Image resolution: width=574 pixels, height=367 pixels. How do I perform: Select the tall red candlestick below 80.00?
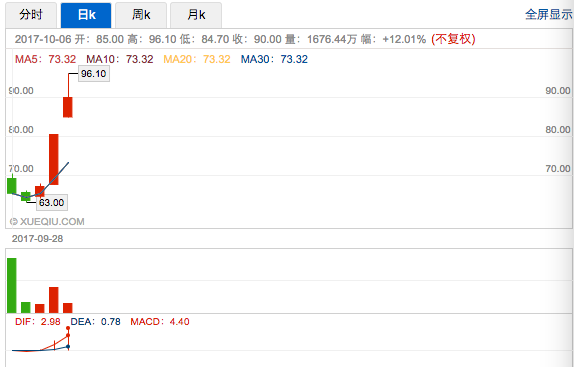[54, 159]
